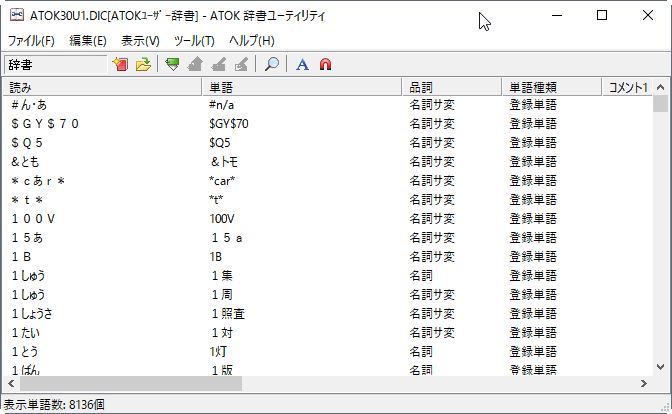
Task: Select the 1B word entry
Action: [216, 257]
